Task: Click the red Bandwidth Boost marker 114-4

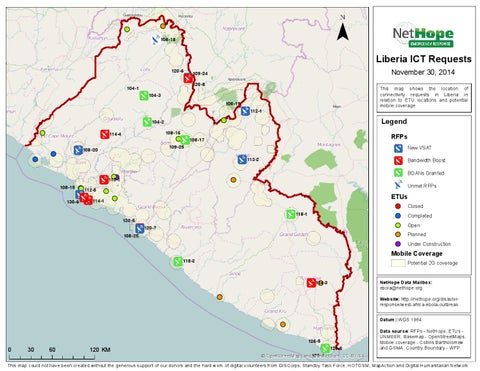Action: coord(105,134)
